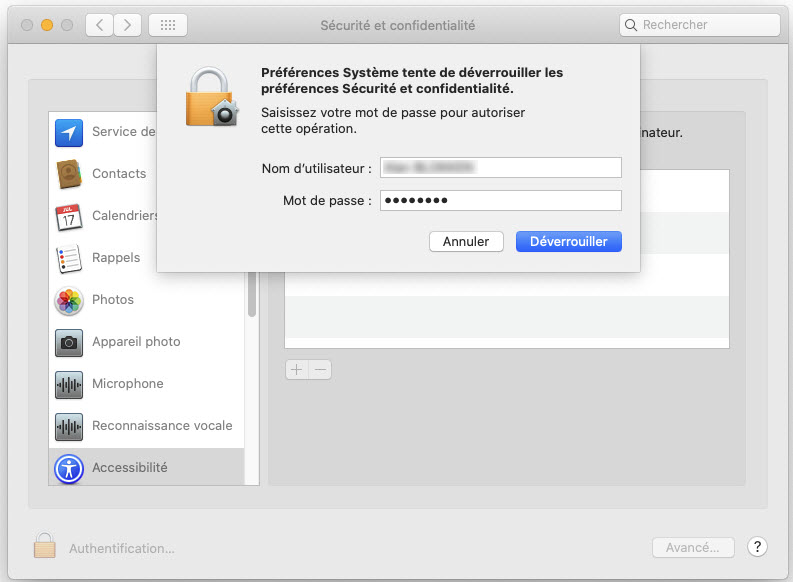Click the Nom d'utilisateur field
Viewport: 793px width, 582px height.
[500, 167]
